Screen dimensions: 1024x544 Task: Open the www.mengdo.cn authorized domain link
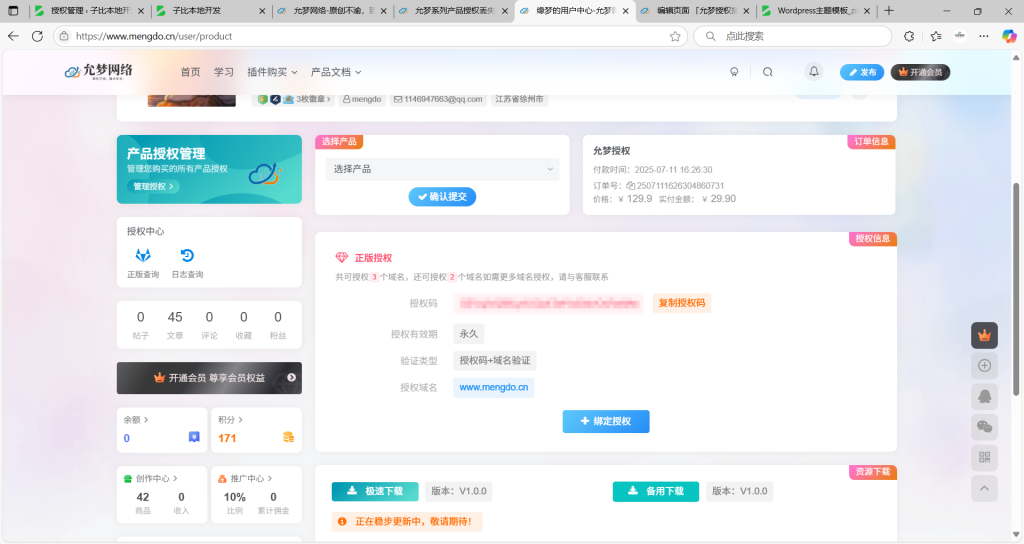[x=494, y=387]
